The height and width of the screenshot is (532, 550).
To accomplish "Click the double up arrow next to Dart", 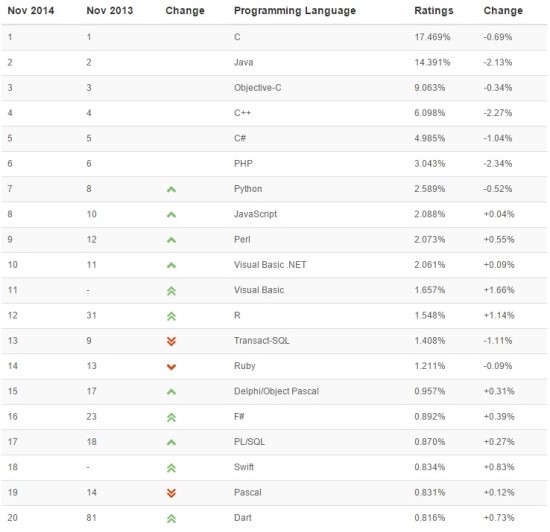I will (x=171, y=519).
